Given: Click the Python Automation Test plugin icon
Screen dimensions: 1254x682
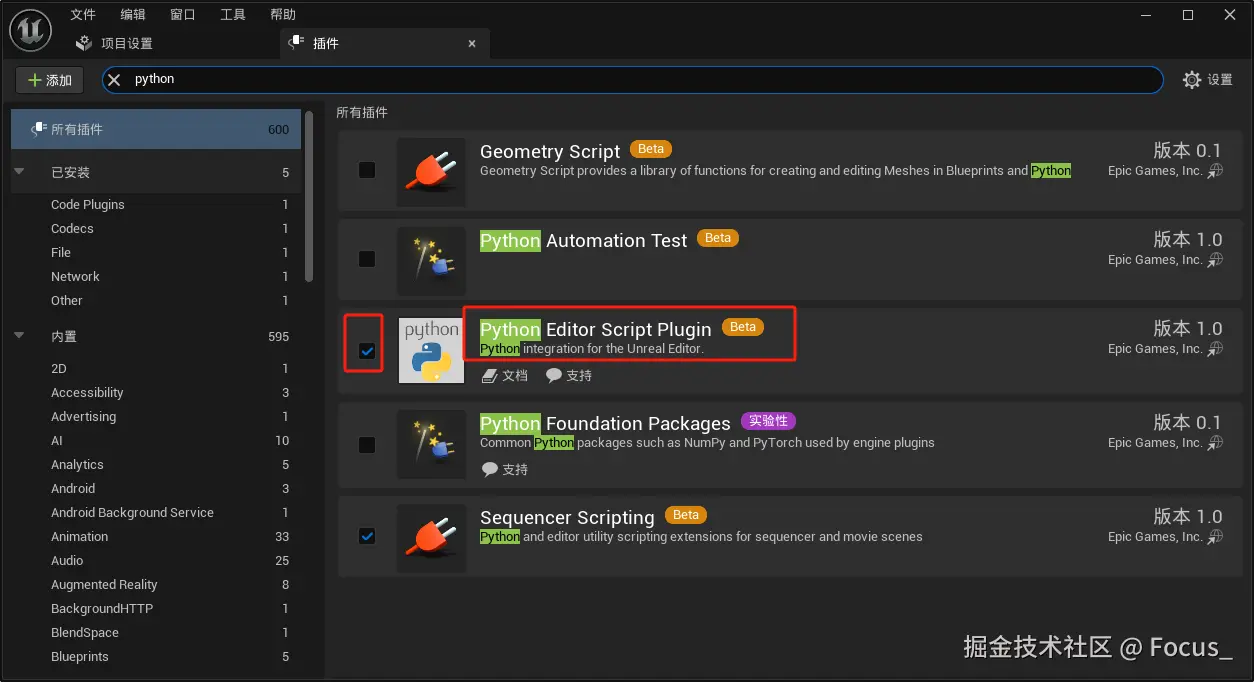Looking at the screenshot, I should pyautogui.click(x=431, y=261).
